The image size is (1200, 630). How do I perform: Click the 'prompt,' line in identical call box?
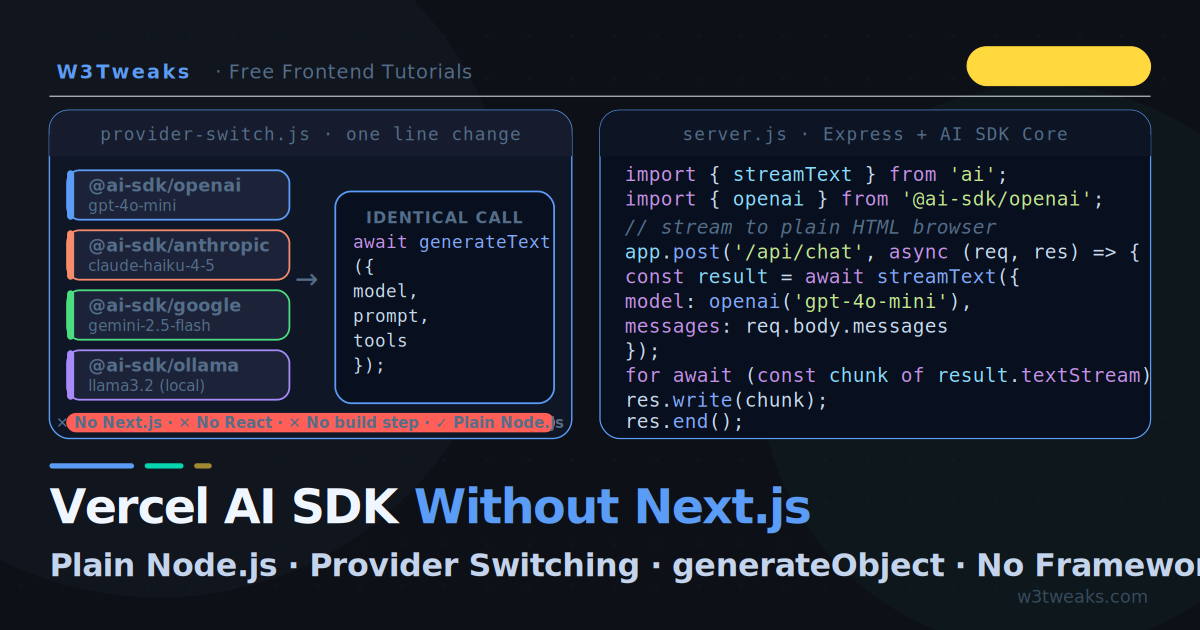(390, 317)
